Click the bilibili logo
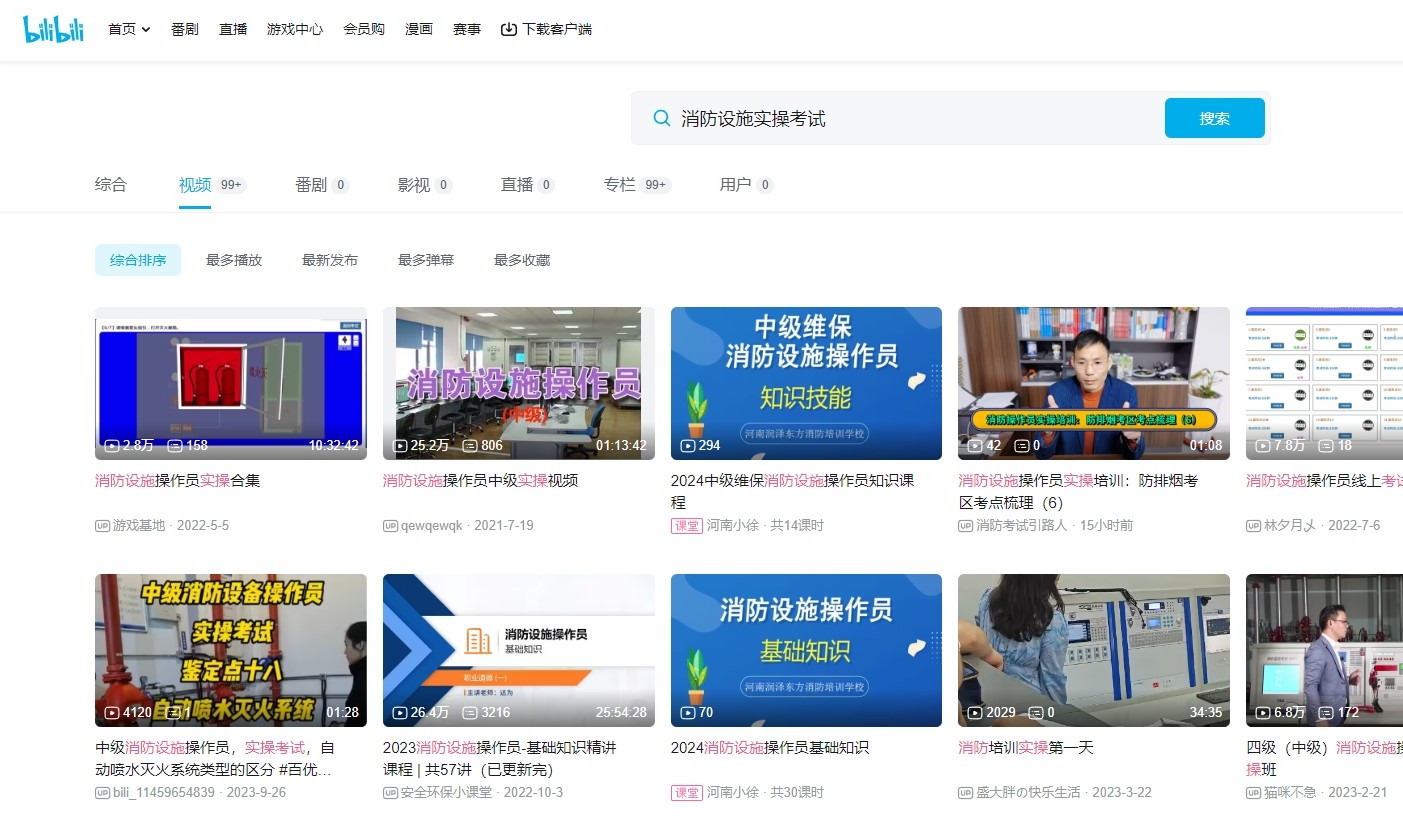Screen dimensions: 1403x817 coord(54,30)
